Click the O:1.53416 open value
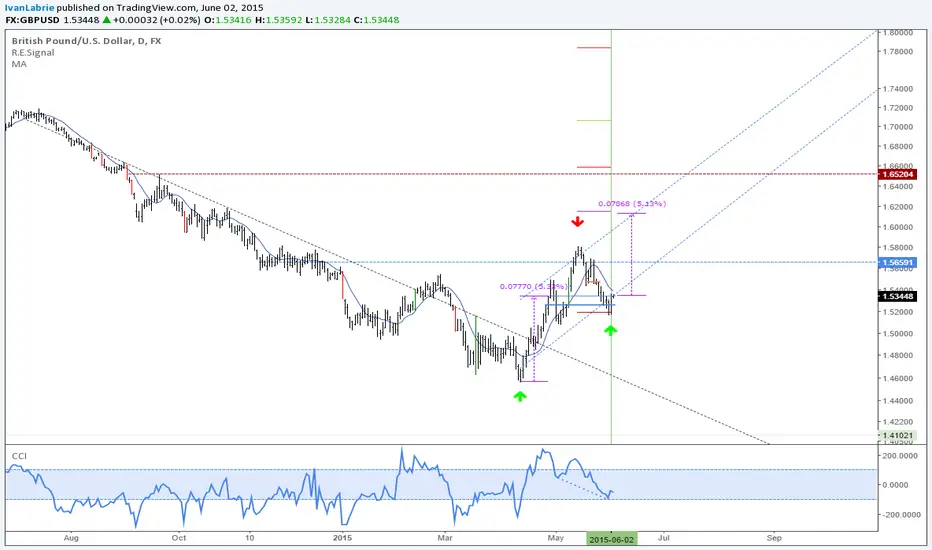Screen dimensions: 932x550 coord(227,20)
